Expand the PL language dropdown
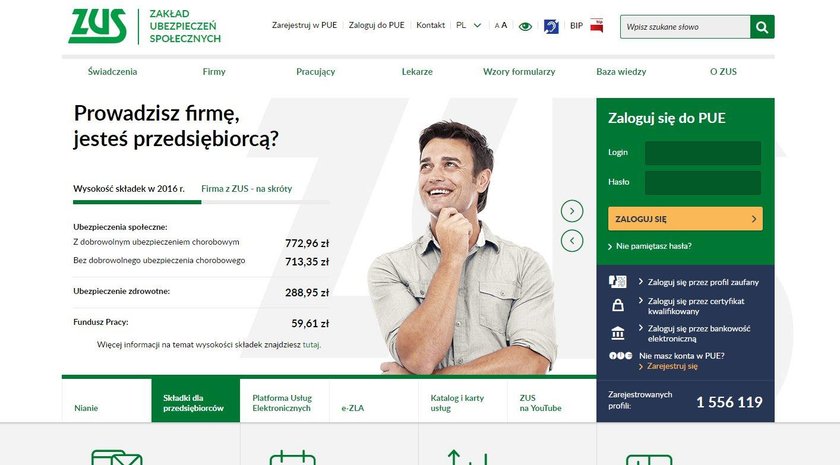This screenshot has height=465, width=840. [x=469, y=25]
